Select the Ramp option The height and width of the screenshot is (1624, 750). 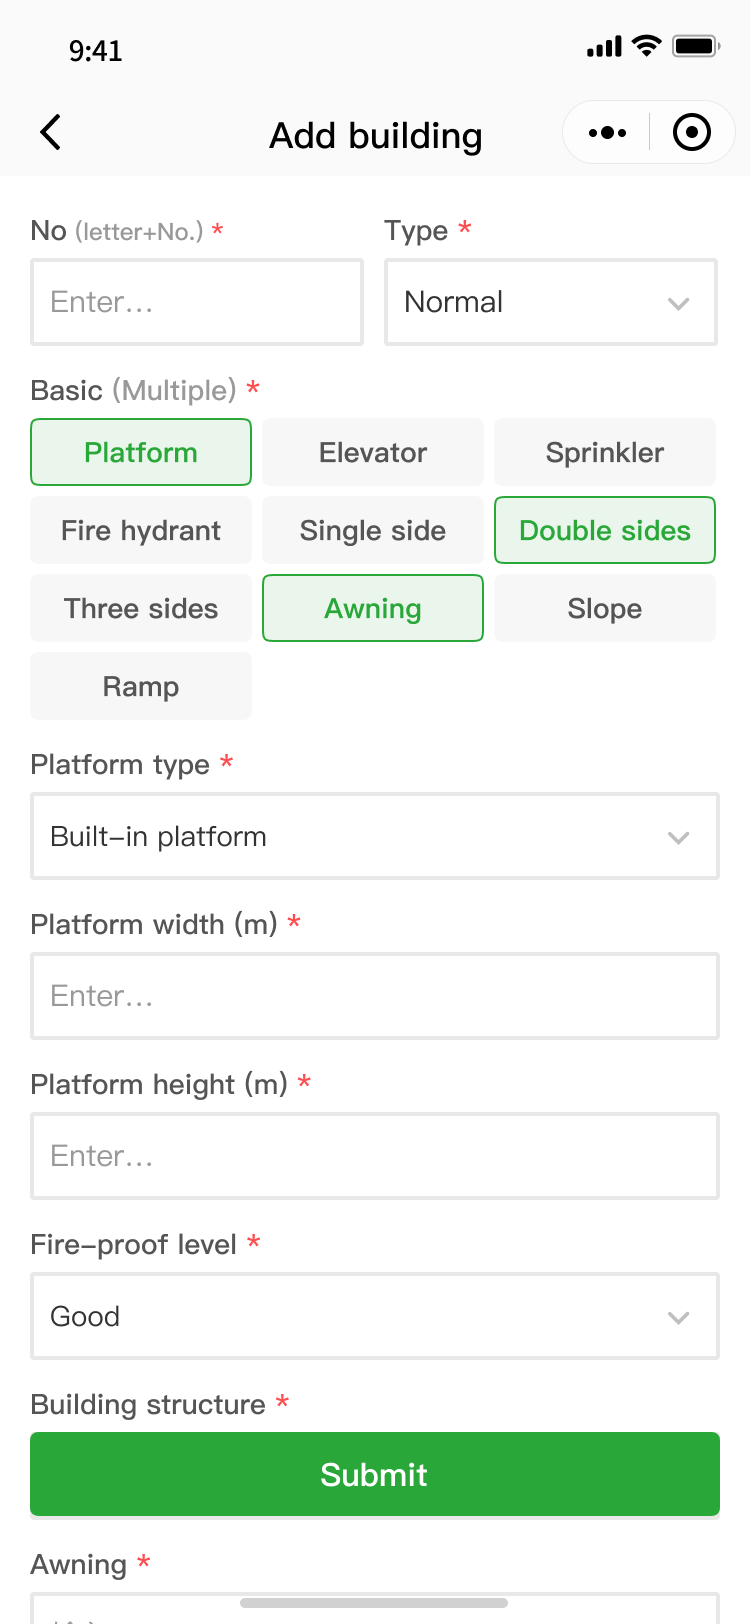(x=141, y=686)
